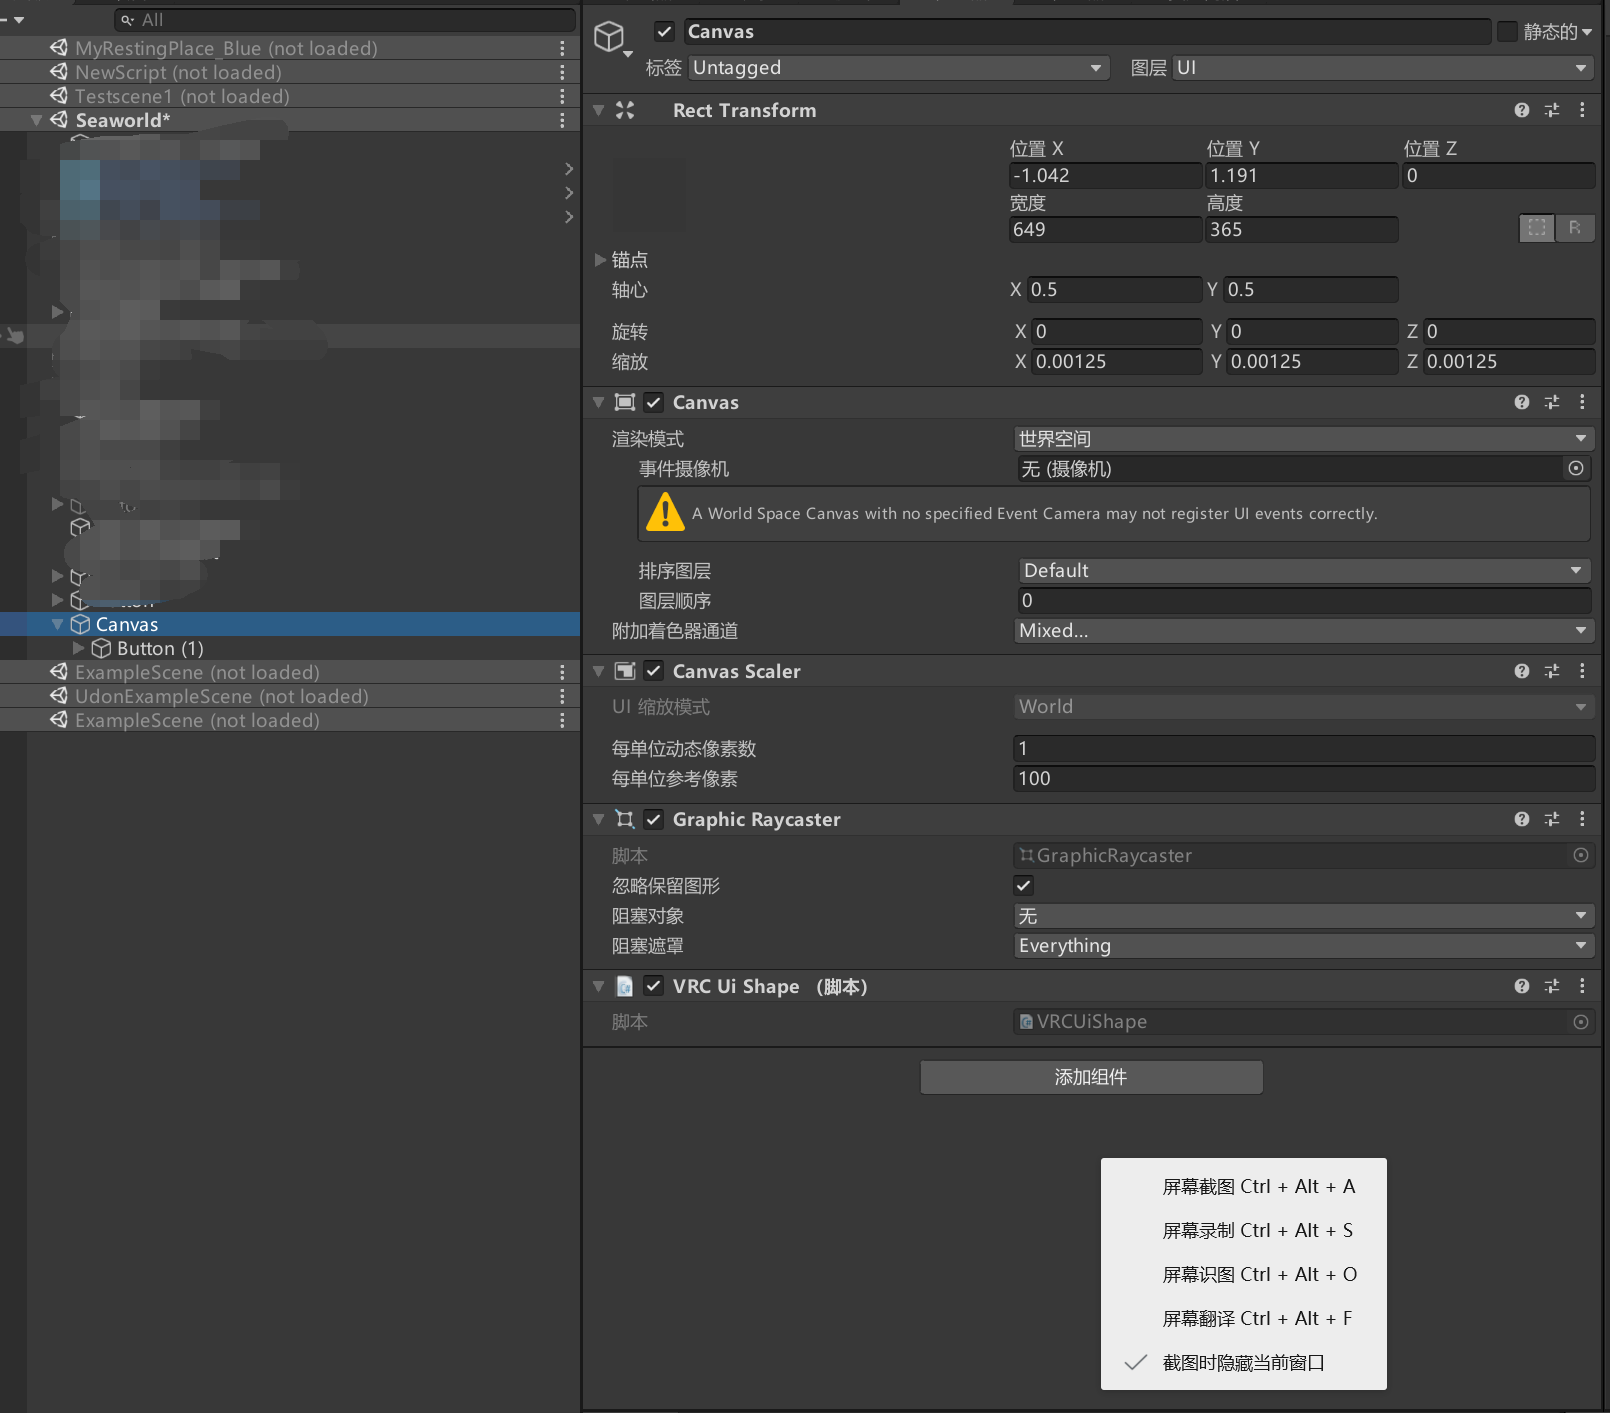Open blocking objects 无 dropdown
1610x1413 pixels.
(x=1304, y=916)
